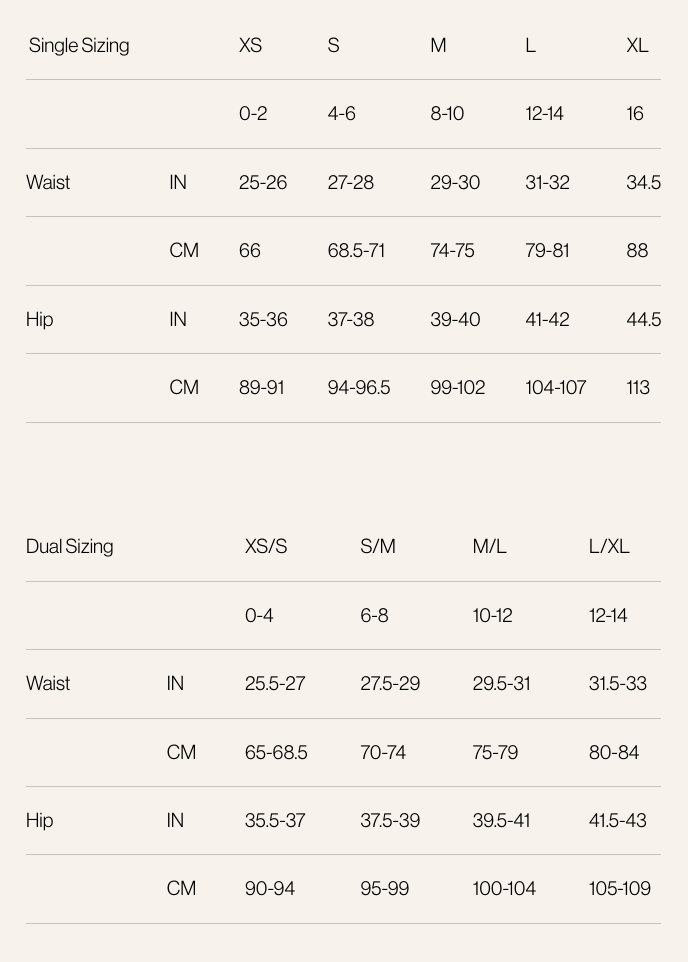
Task: Select the M/L dual size header
Action: point(490,546)
